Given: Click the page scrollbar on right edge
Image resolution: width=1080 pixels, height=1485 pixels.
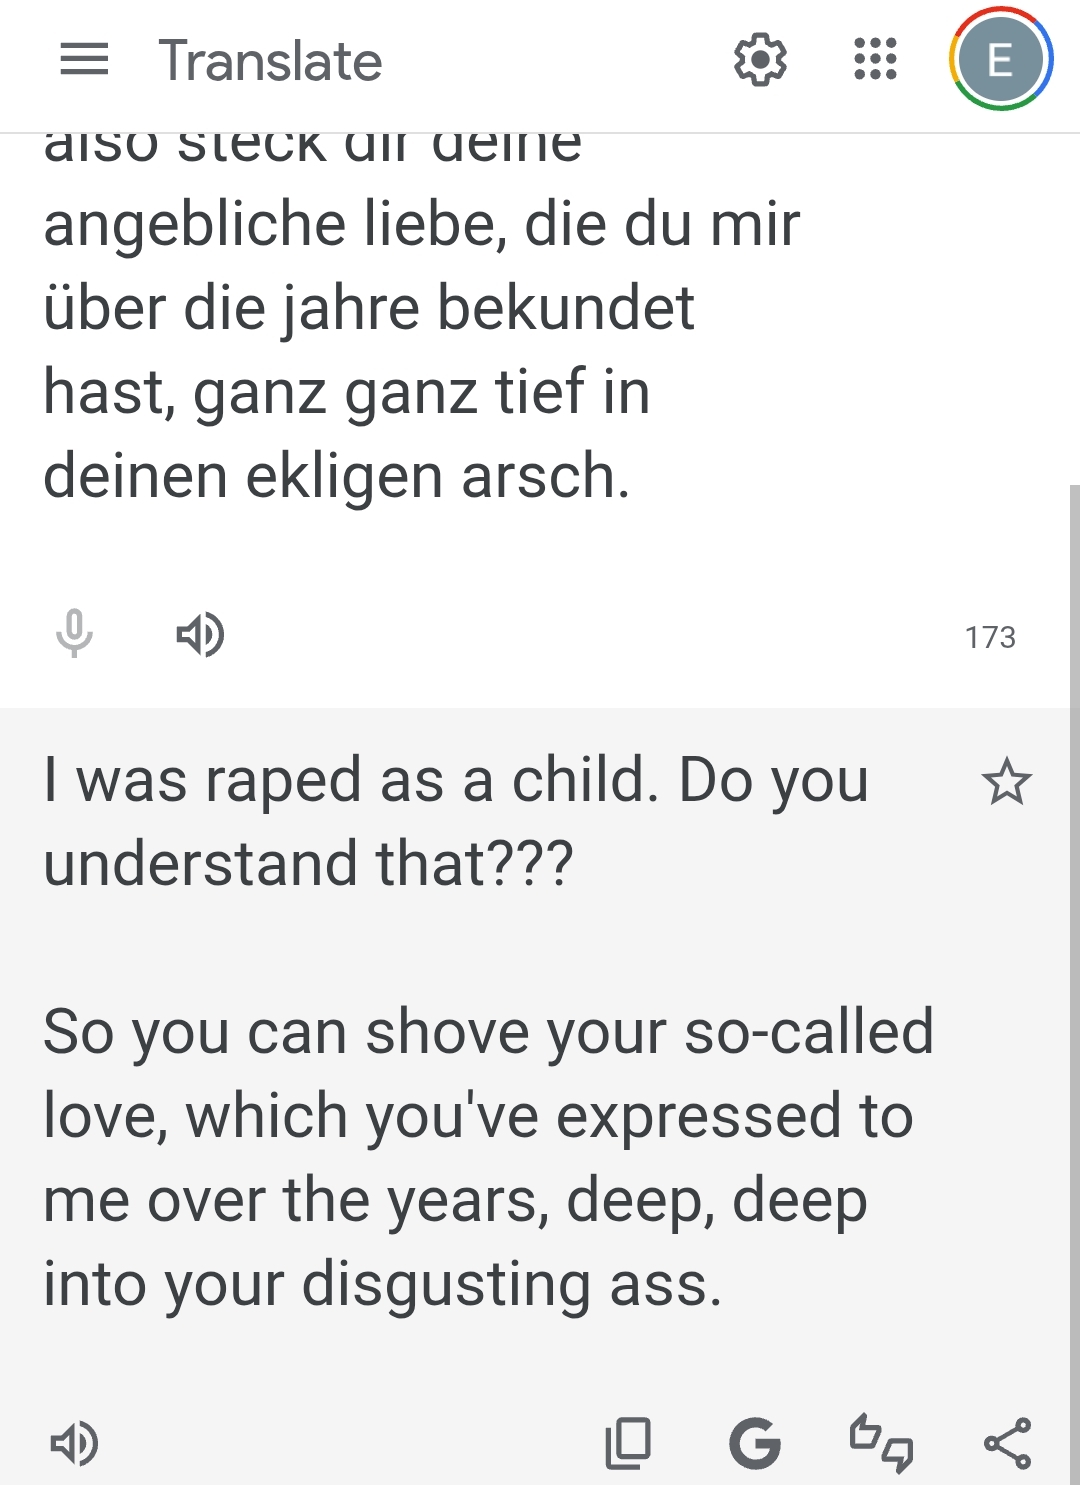Looking at the screenshot, I should [1074, 900].
